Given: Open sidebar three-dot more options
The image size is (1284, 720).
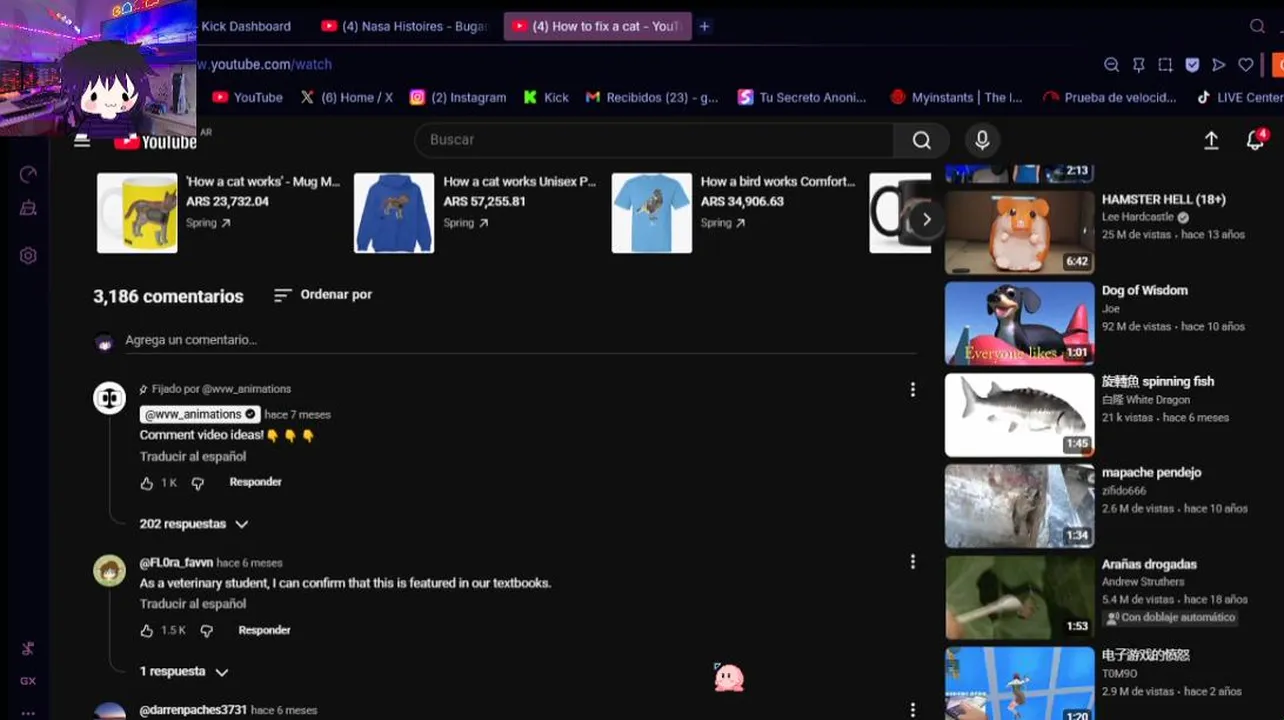Looking at the screenshot, I should [x=28, y=713].
